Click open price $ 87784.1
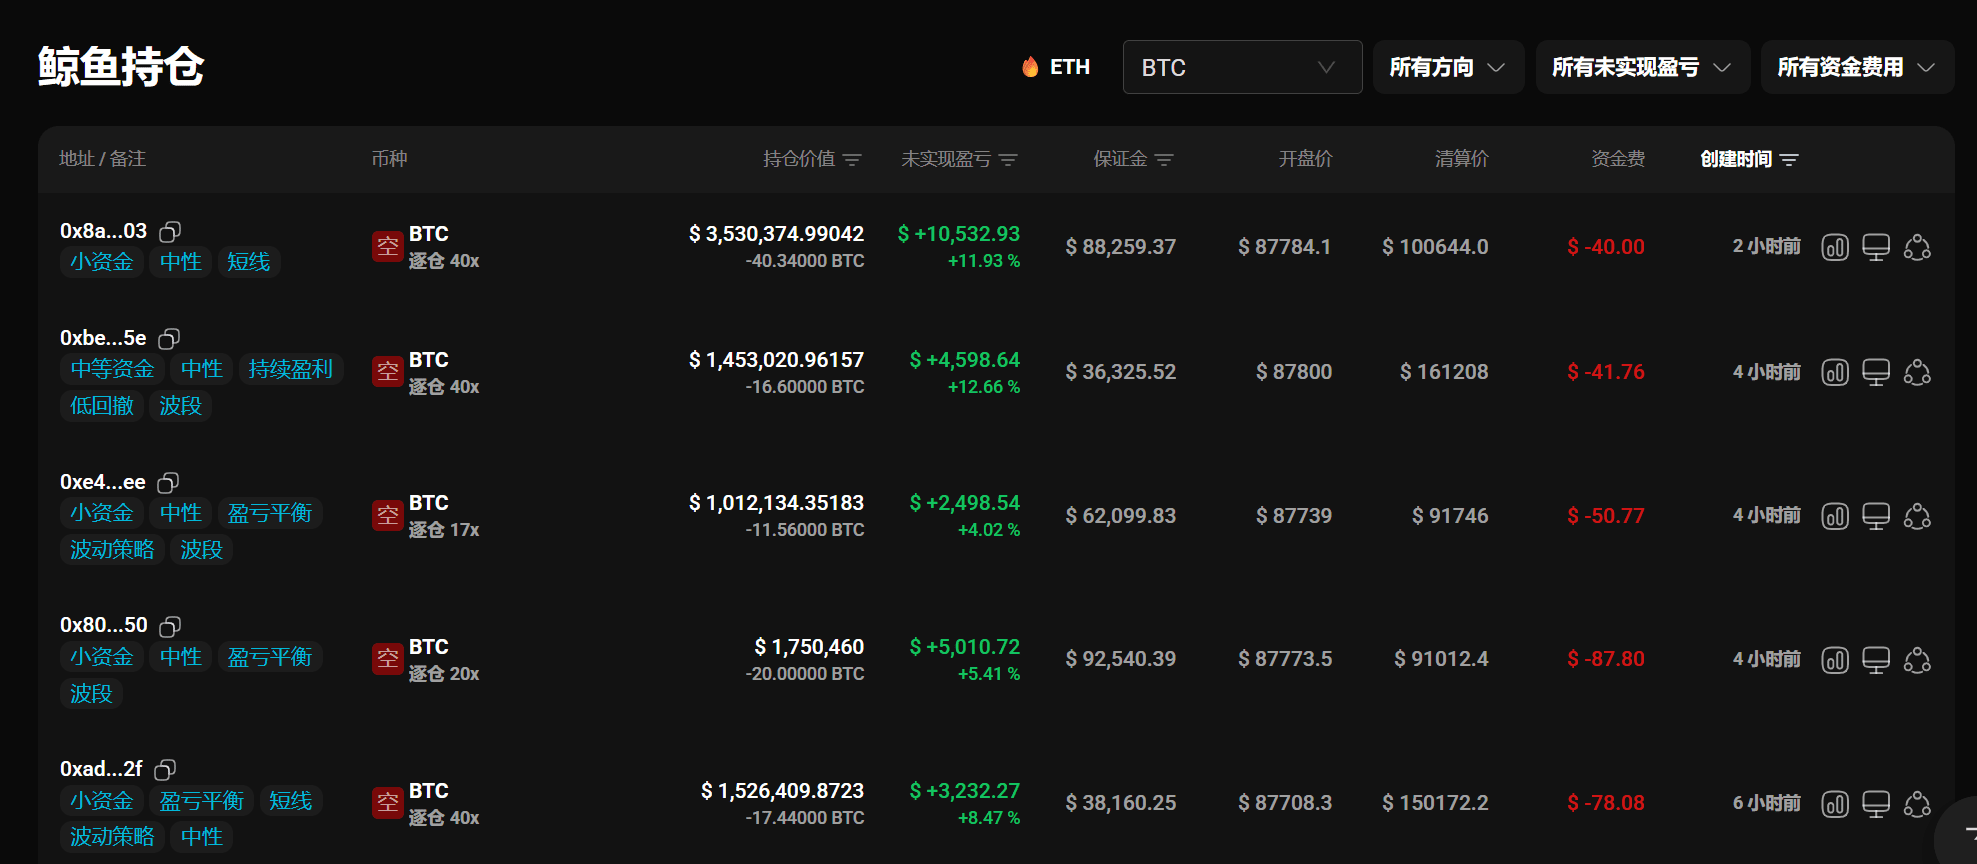Viewport: 1977px width, 864px height. 1284,247
